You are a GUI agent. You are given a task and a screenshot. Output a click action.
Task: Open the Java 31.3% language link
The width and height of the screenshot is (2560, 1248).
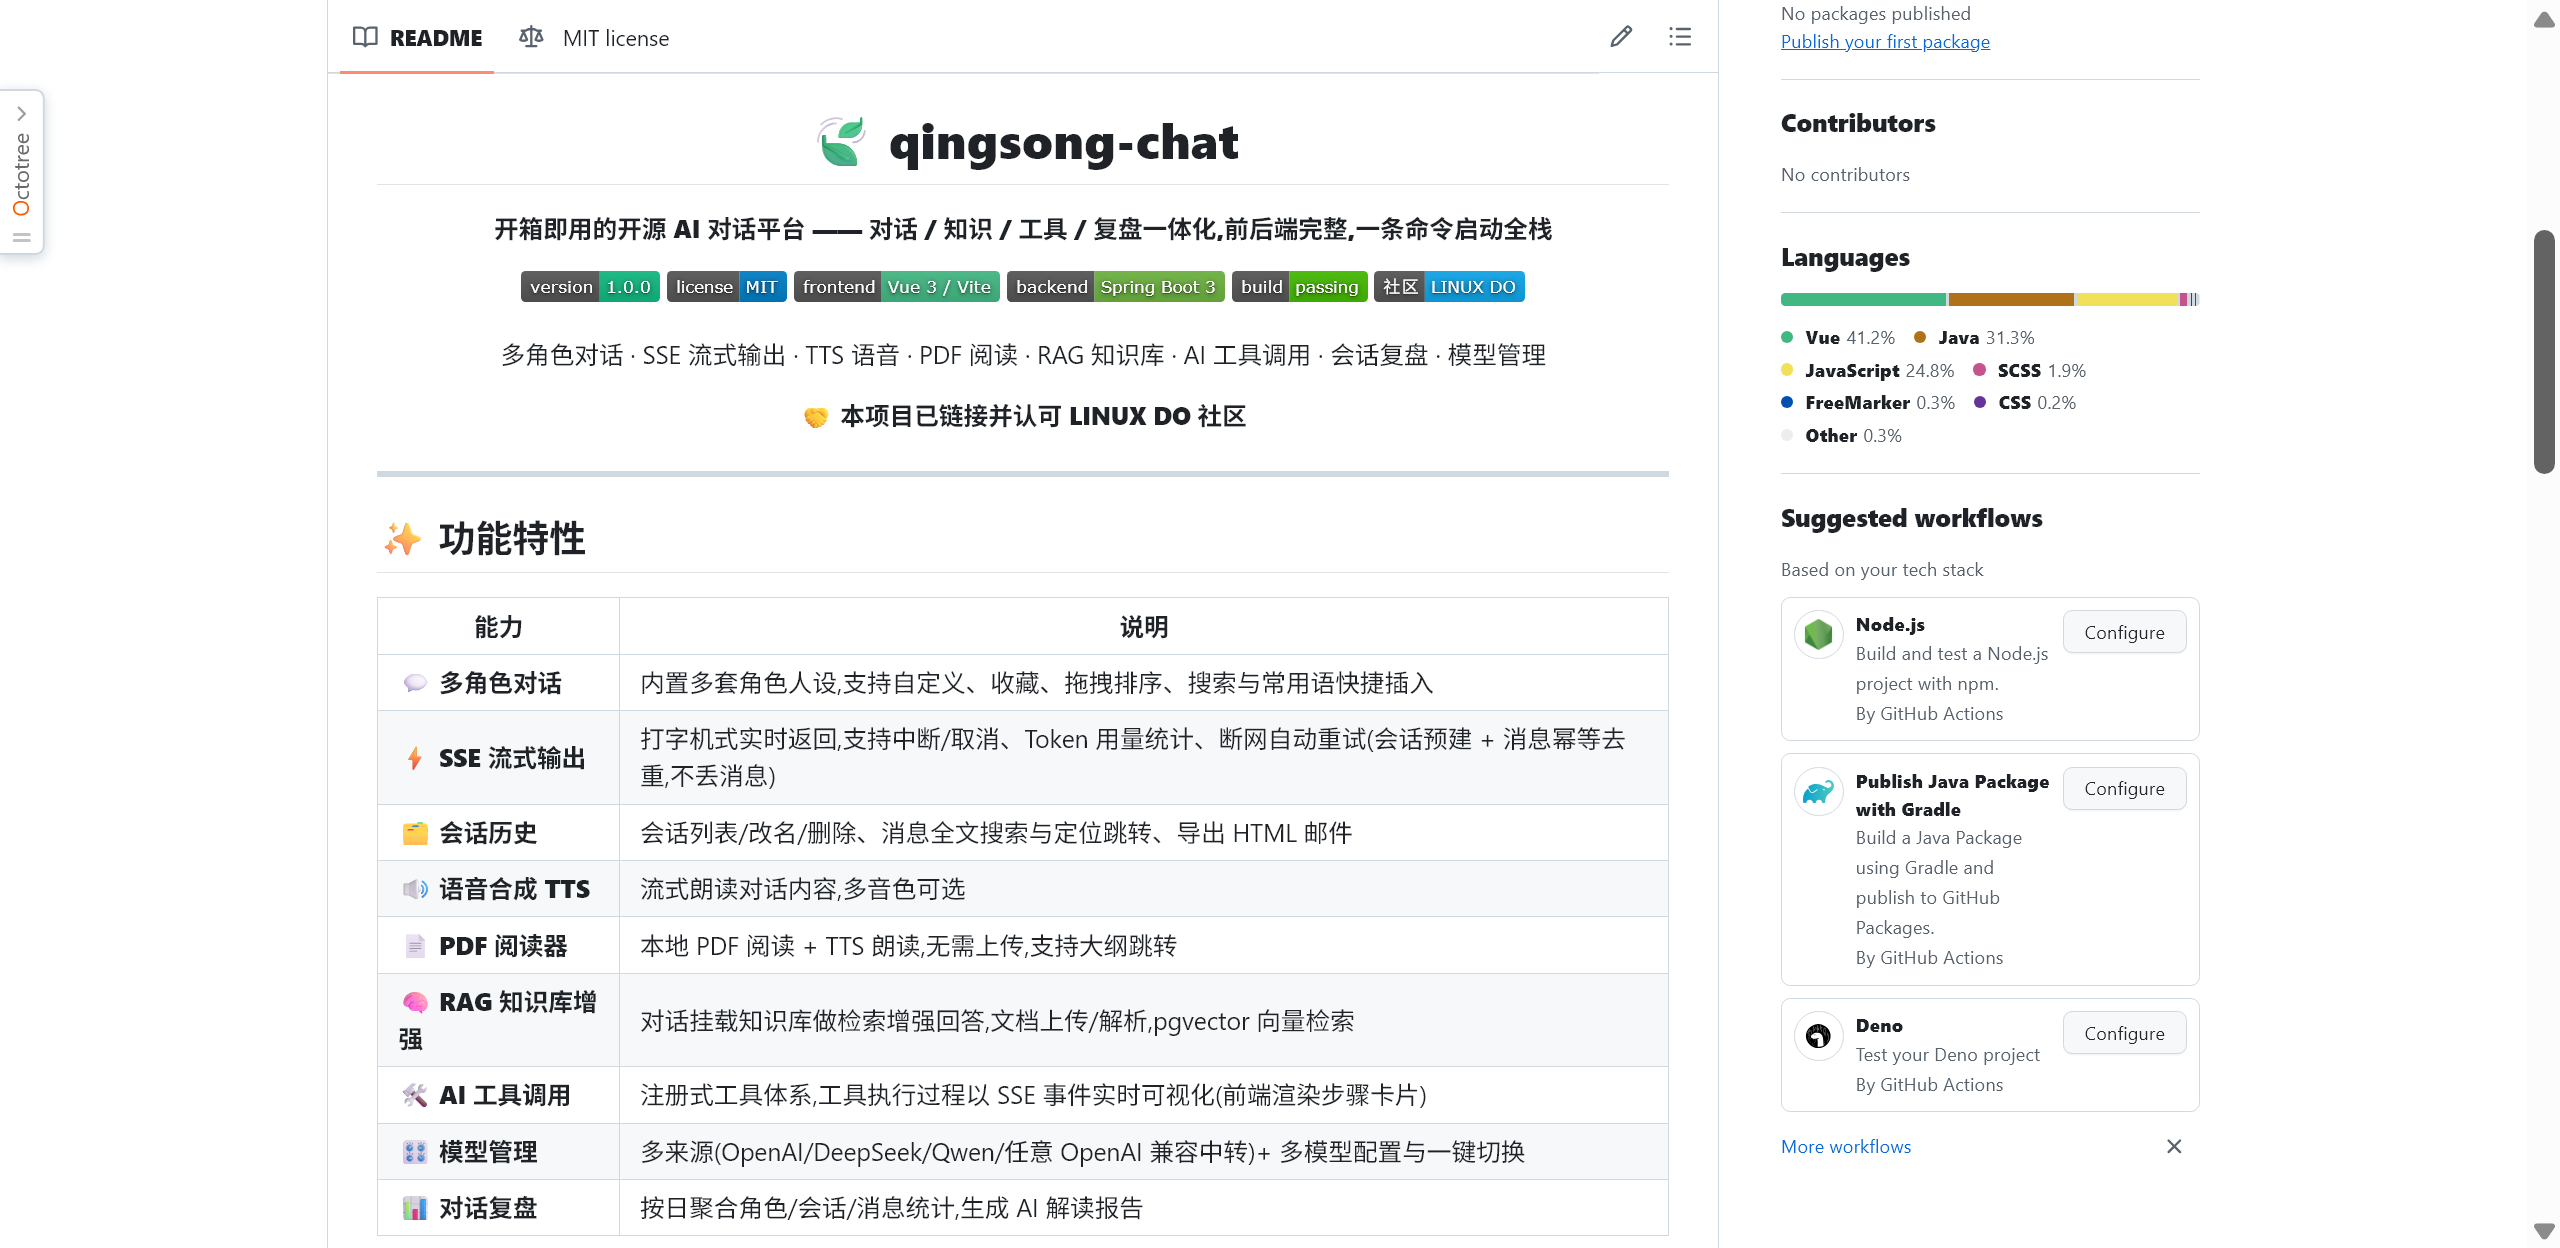pos(1974,338)
